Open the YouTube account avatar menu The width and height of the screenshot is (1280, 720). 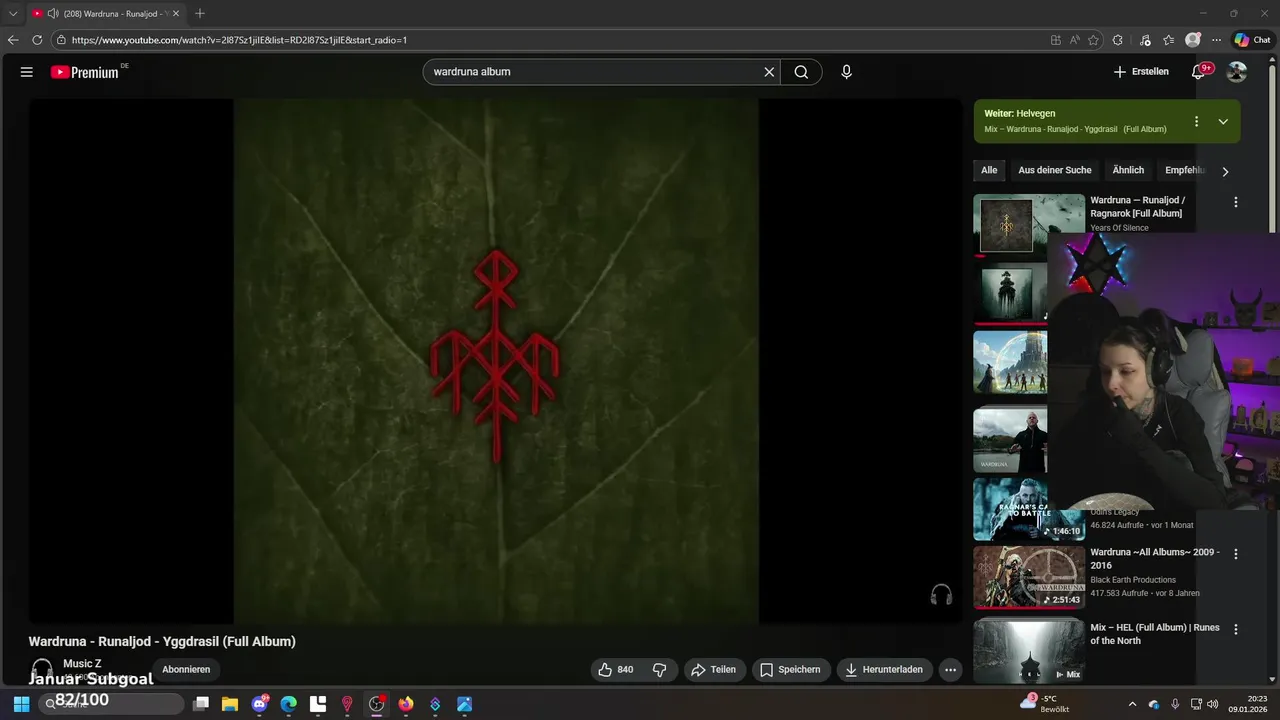pyautogui.click(x=1237, y=72)
